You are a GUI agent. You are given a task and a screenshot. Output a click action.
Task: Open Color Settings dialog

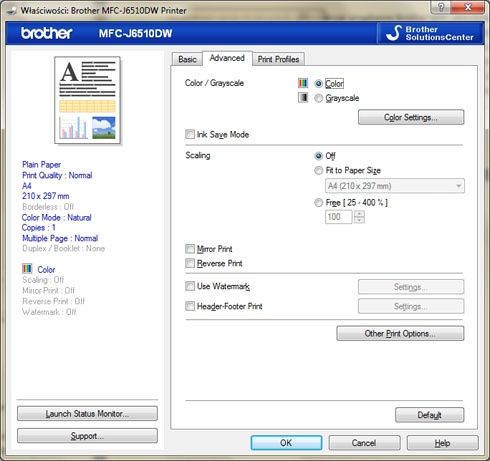(x=411, y=117)
